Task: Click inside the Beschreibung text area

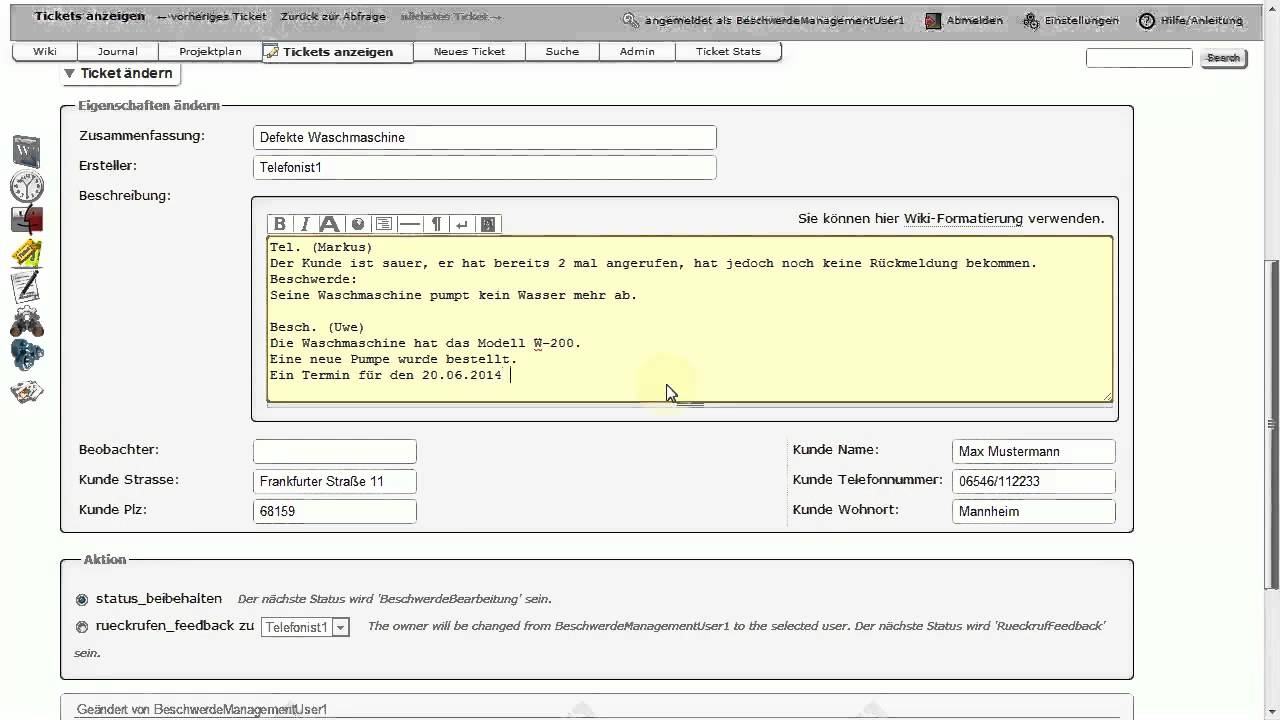Action: pos(690,319)
